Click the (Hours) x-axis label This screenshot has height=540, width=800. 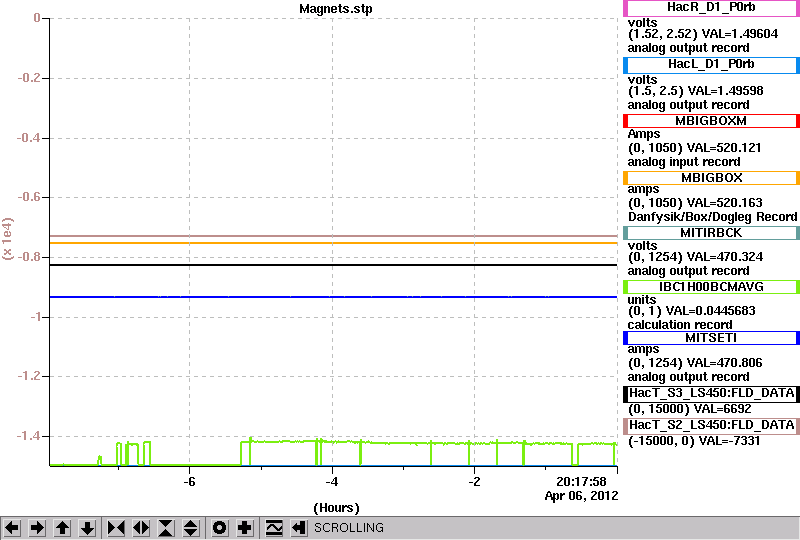(336, 508)
